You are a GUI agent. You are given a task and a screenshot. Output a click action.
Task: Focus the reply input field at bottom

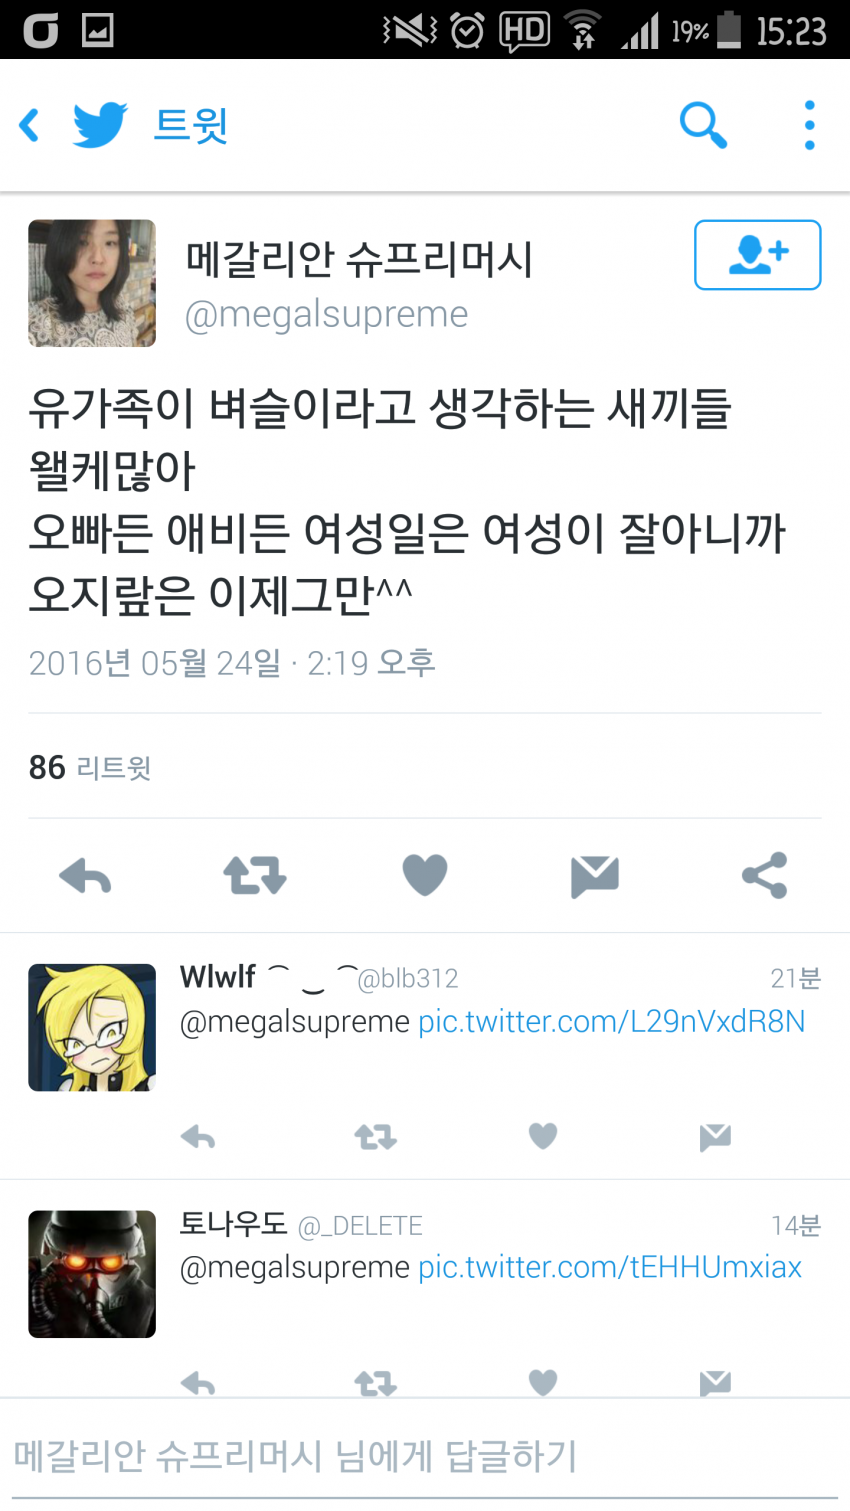425,1455
